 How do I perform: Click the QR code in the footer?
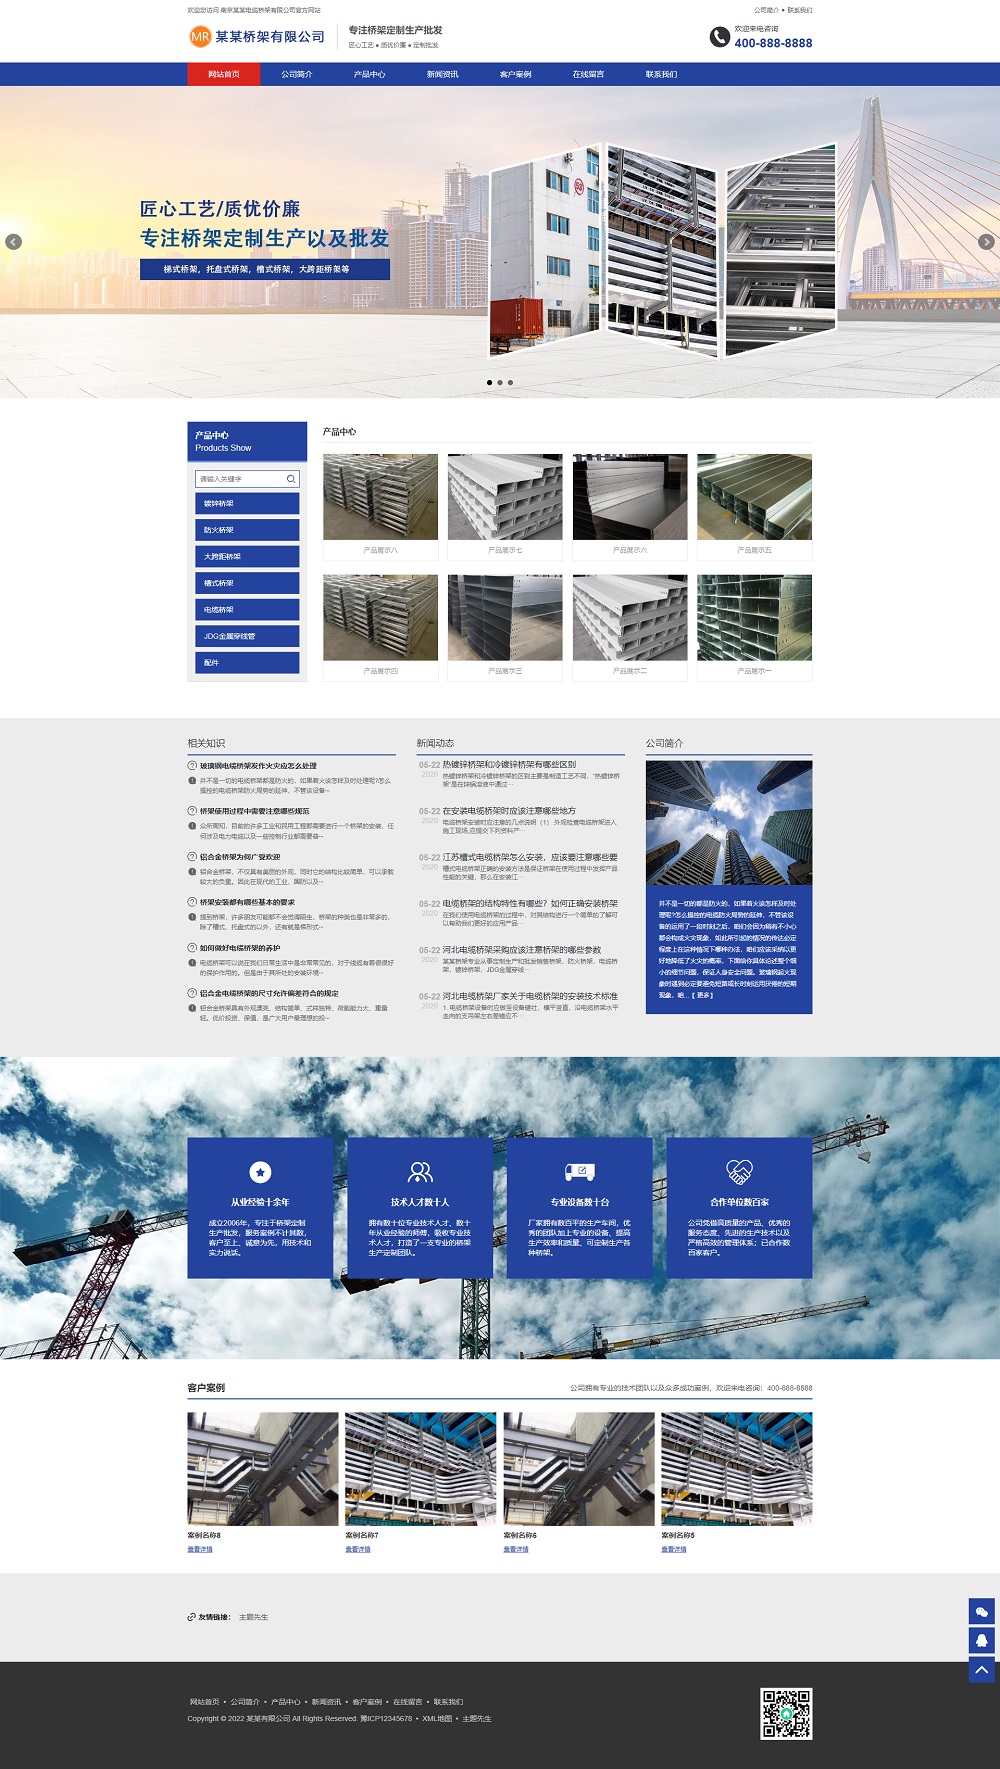pyautogui.click(x=786, y=1714)
